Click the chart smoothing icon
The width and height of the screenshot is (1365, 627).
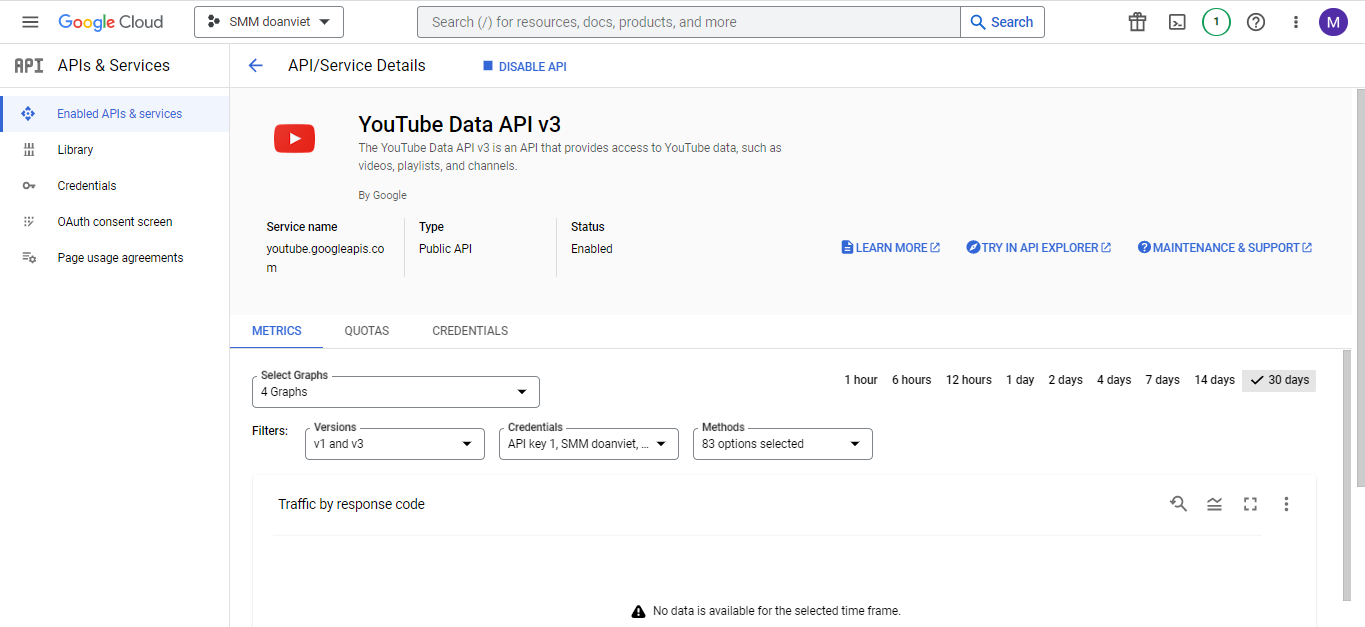point(1214,504)
